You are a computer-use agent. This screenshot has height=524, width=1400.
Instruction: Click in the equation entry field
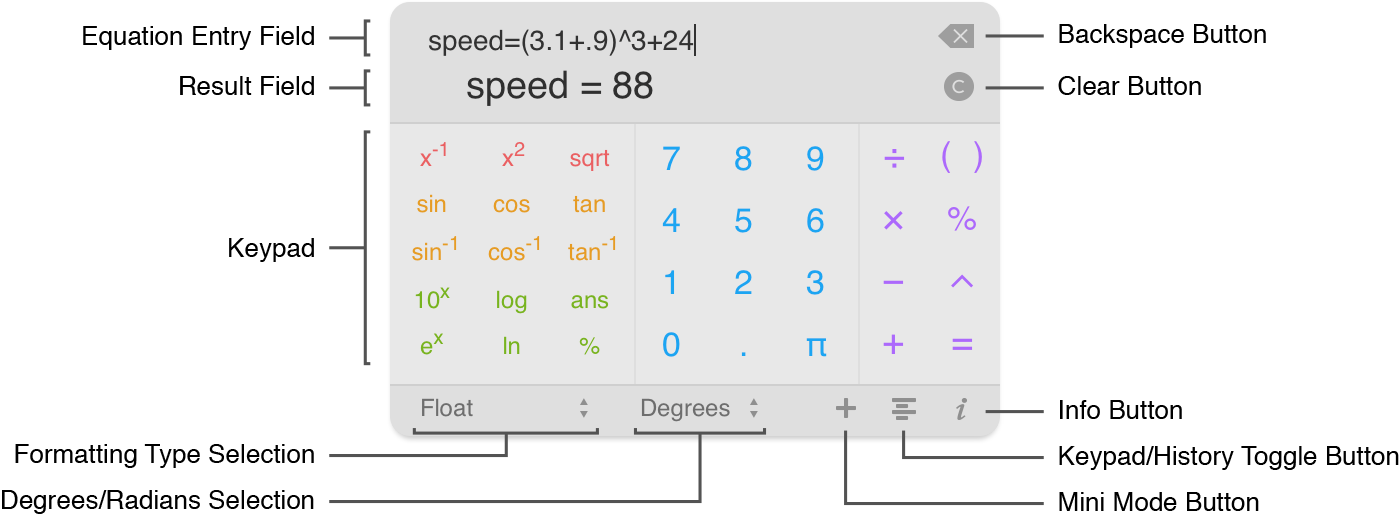[660, 41]
